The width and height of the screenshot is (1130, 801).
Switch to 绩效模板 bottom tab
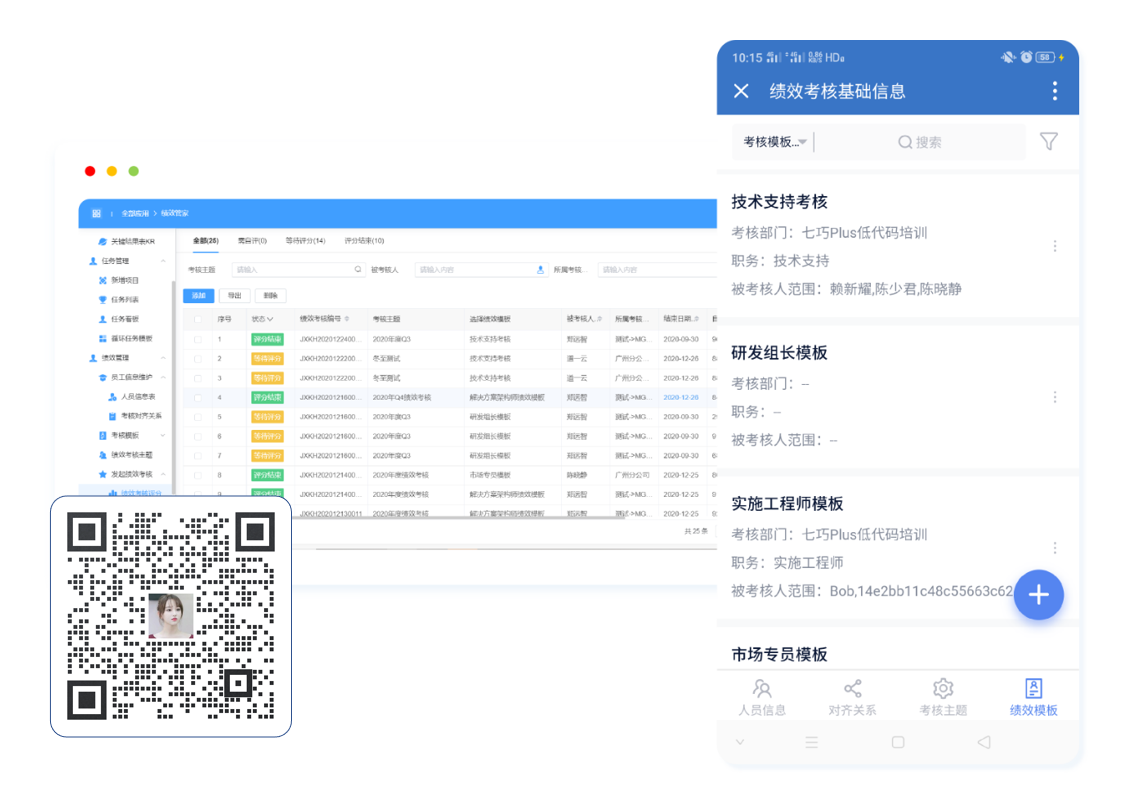(1033, 697)
